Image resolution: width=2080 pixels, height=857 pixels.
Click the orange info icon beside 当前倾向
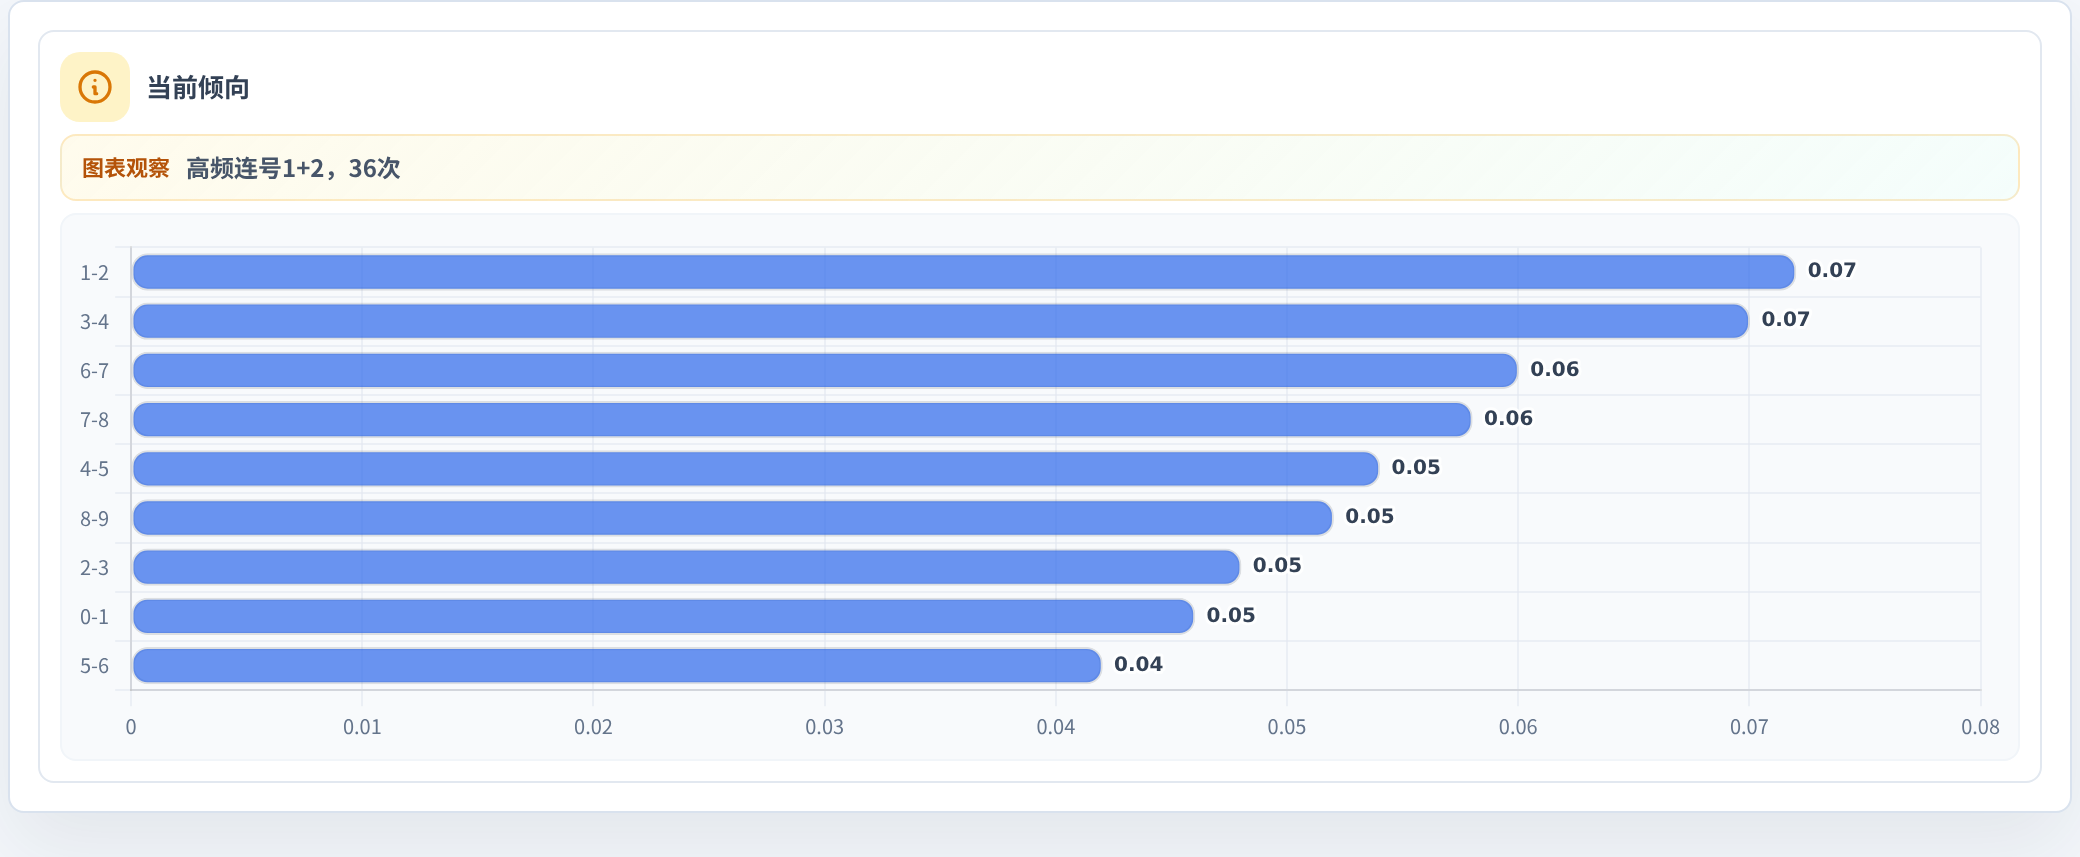tap(95, 87)
